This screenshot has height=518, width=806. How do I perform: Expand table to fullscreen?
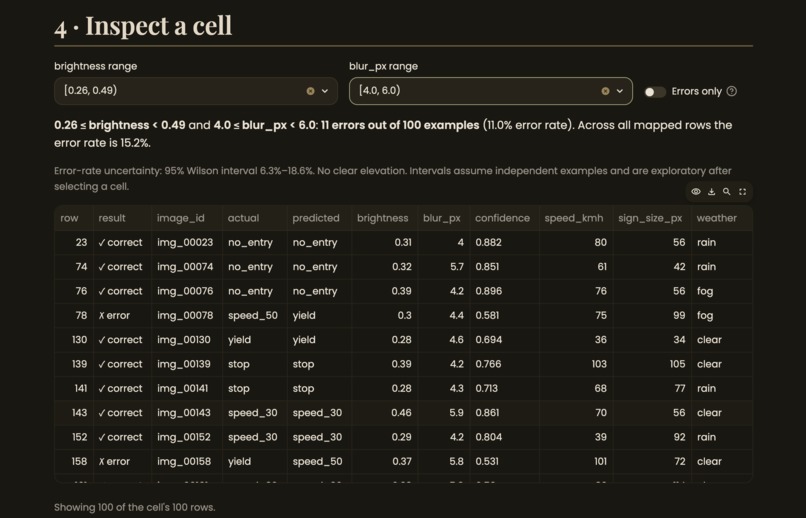742,192
